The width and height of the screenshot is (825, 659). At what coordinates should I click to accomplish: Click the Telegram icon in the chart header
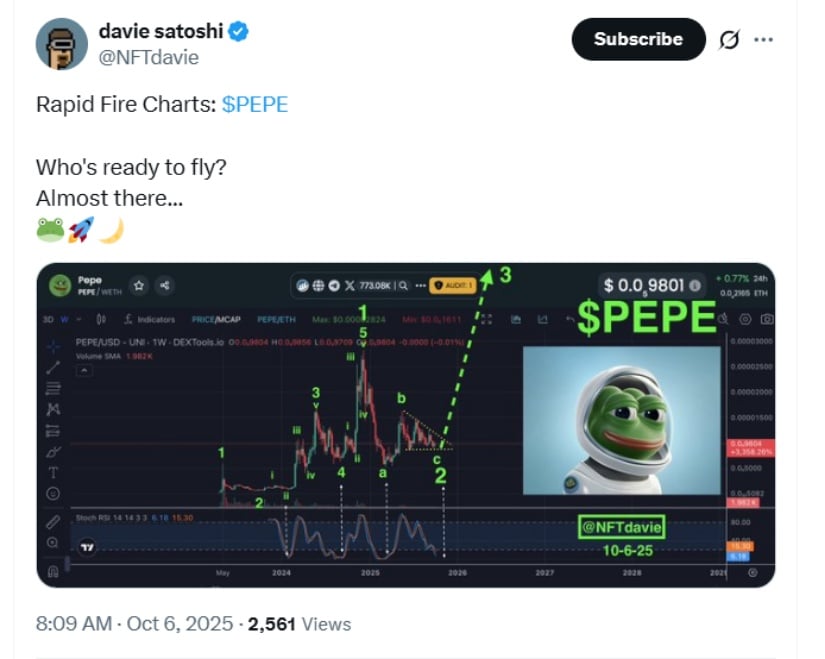(x=334, y=285)
